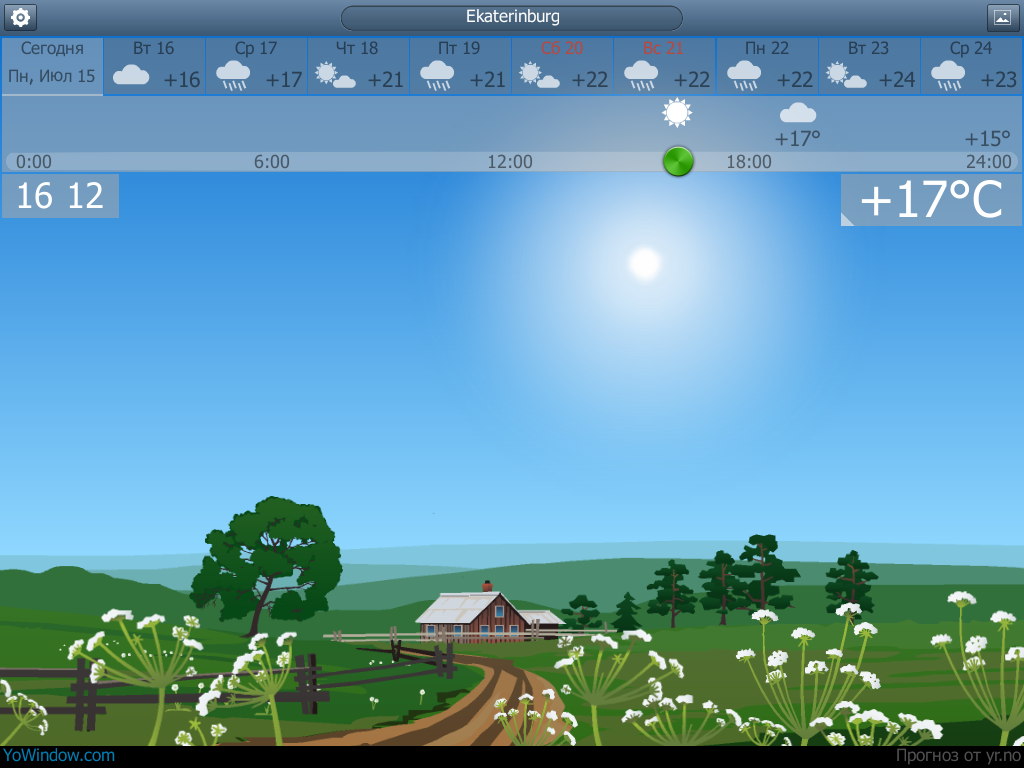This screenshot has height=768, width=1024.
Task: Click the sun icon above the timeline
Action: (677, 113)
